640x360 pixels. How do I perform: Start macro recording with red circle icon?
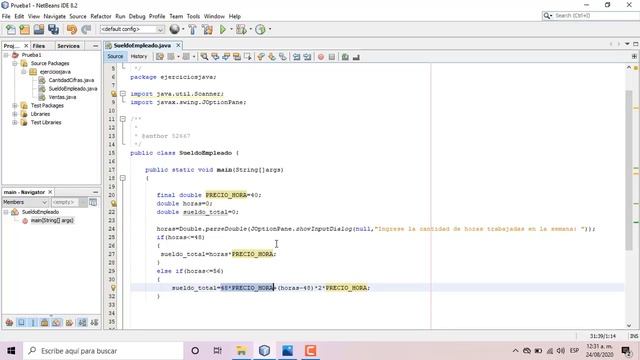point(321,57)
